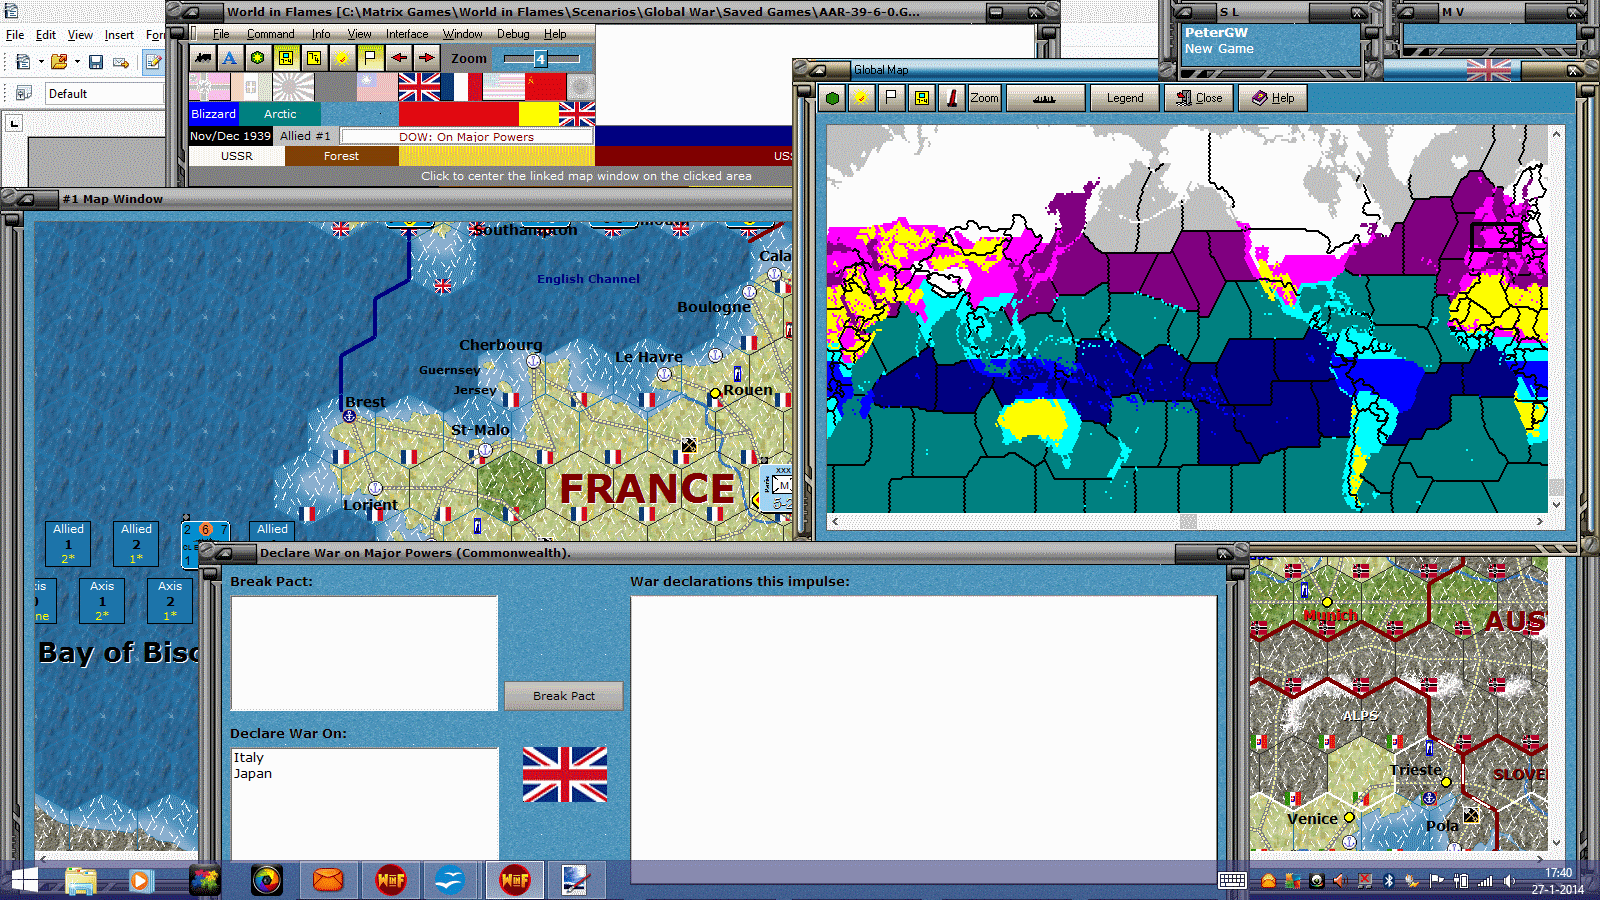Click the Global Map vertical scrollbar down arrow
Image resolution: width=1600 pixels, height=900 pixels.
(1556, 505)
